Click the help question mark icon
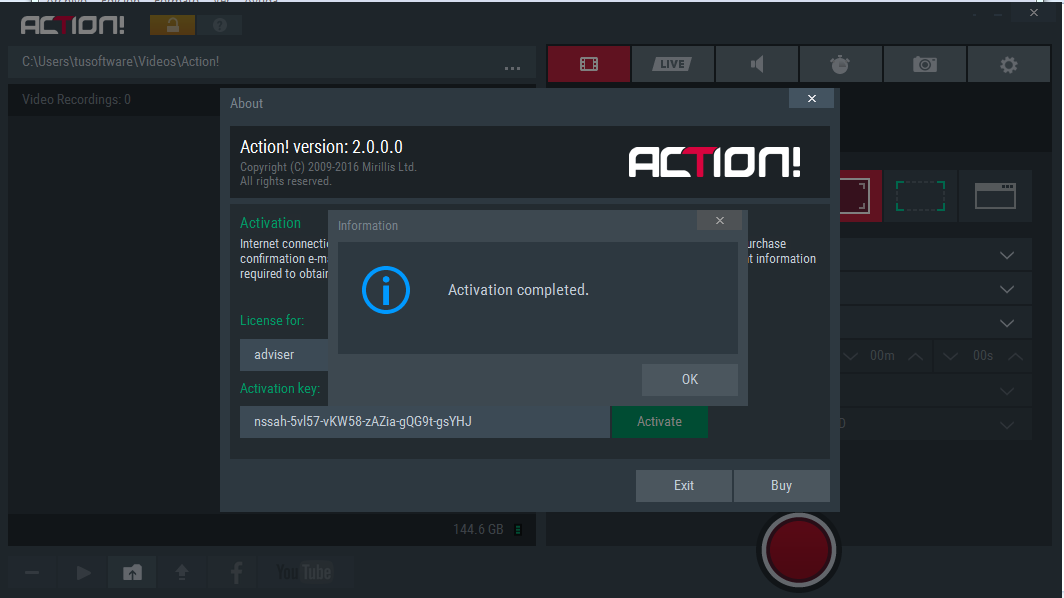1064x598 pixels. [x=219, y=25]
